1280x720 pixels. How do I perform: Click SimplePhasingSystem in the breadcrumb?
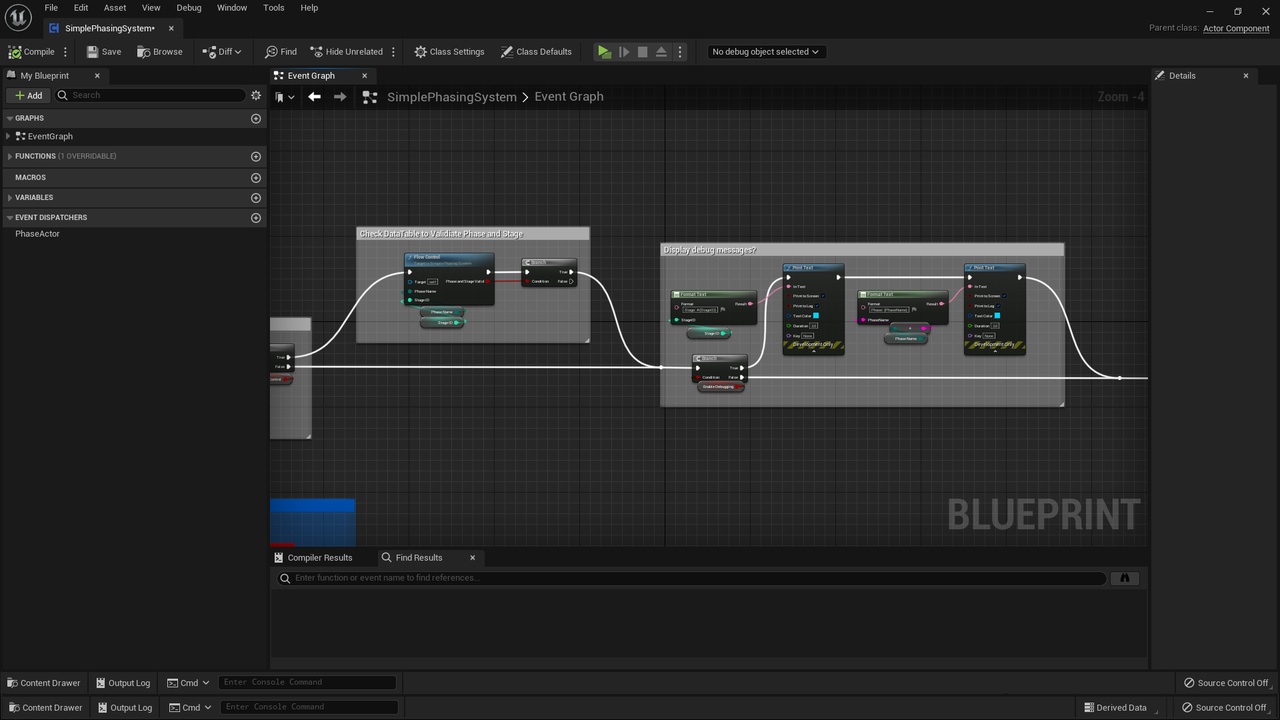(451, 97)
